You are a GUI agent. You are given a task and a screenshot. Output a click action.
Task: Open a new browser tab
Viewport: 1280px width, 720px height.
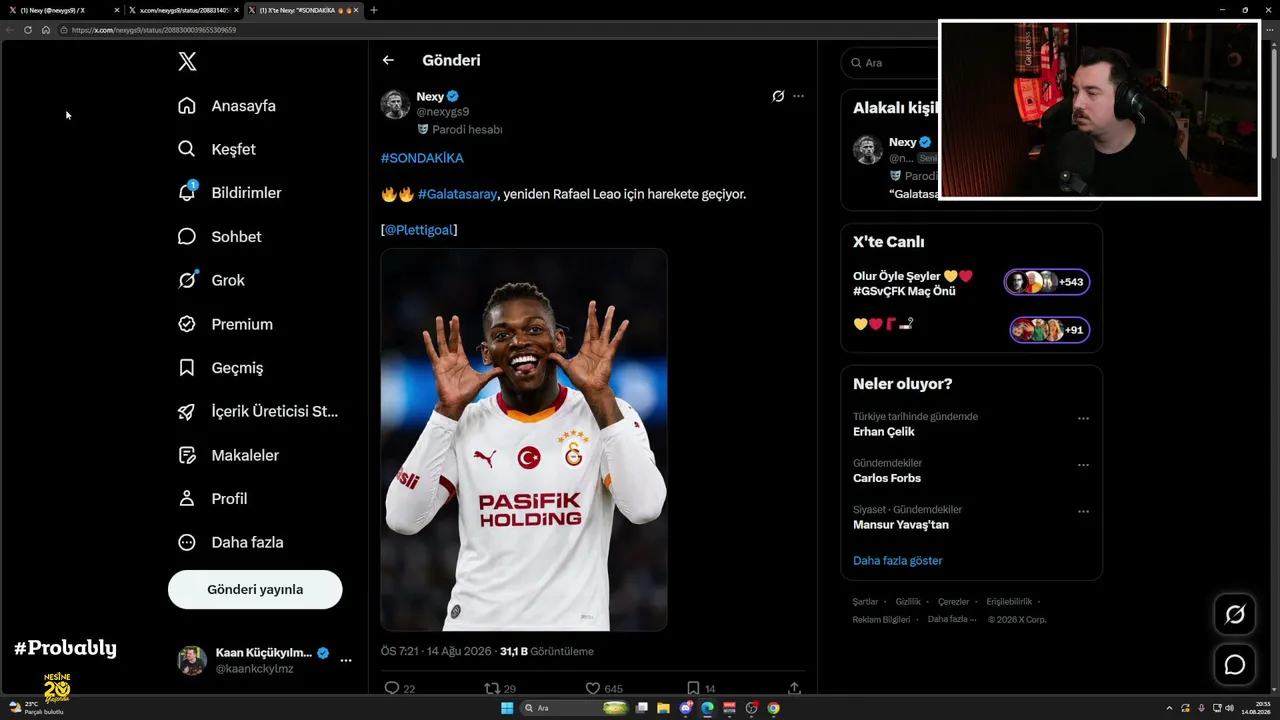(x=374, y=10)
